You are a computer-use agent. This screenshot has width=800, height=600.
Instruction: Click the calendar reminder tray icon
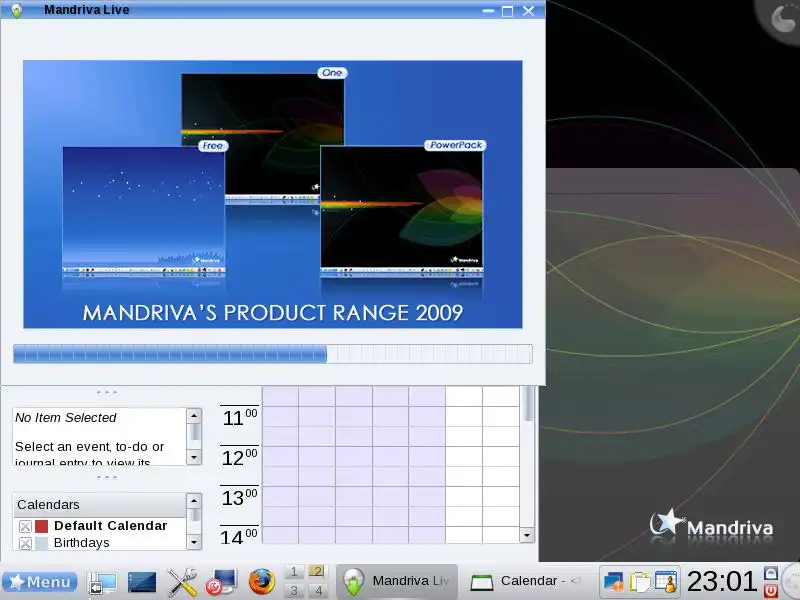click(x=666, y=582)
